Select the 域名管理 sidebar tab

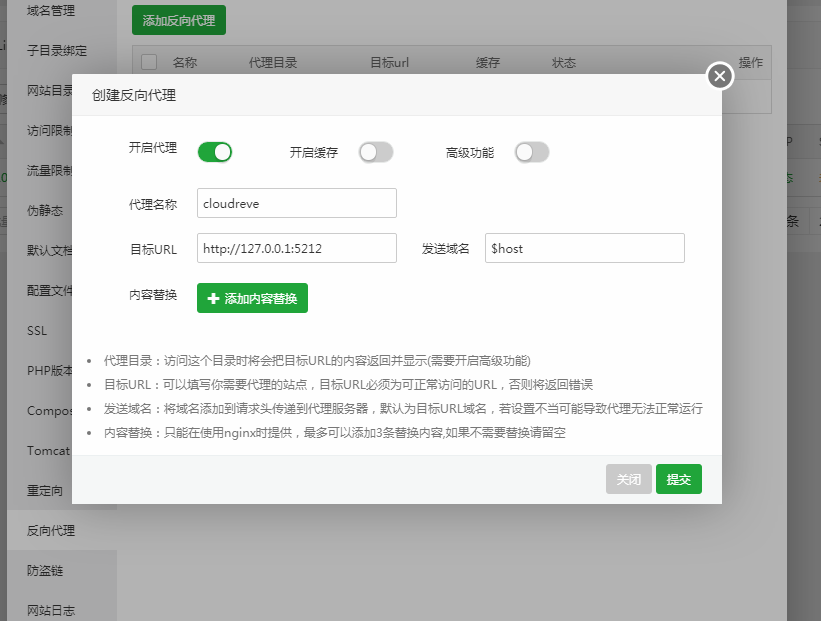[x=51, y=10]
